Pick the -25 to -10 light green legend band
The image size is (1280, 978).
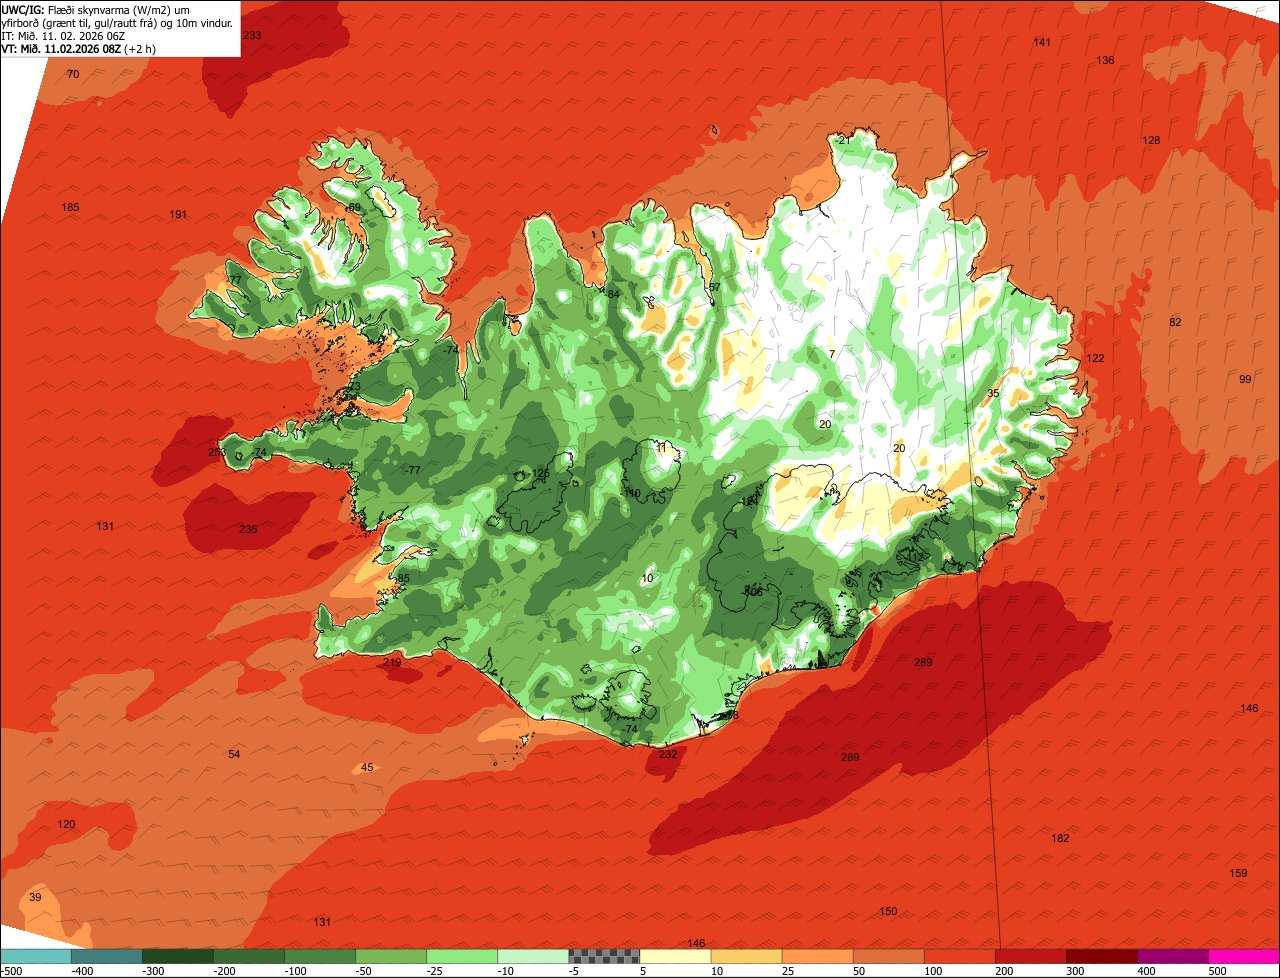coord(462,956)
